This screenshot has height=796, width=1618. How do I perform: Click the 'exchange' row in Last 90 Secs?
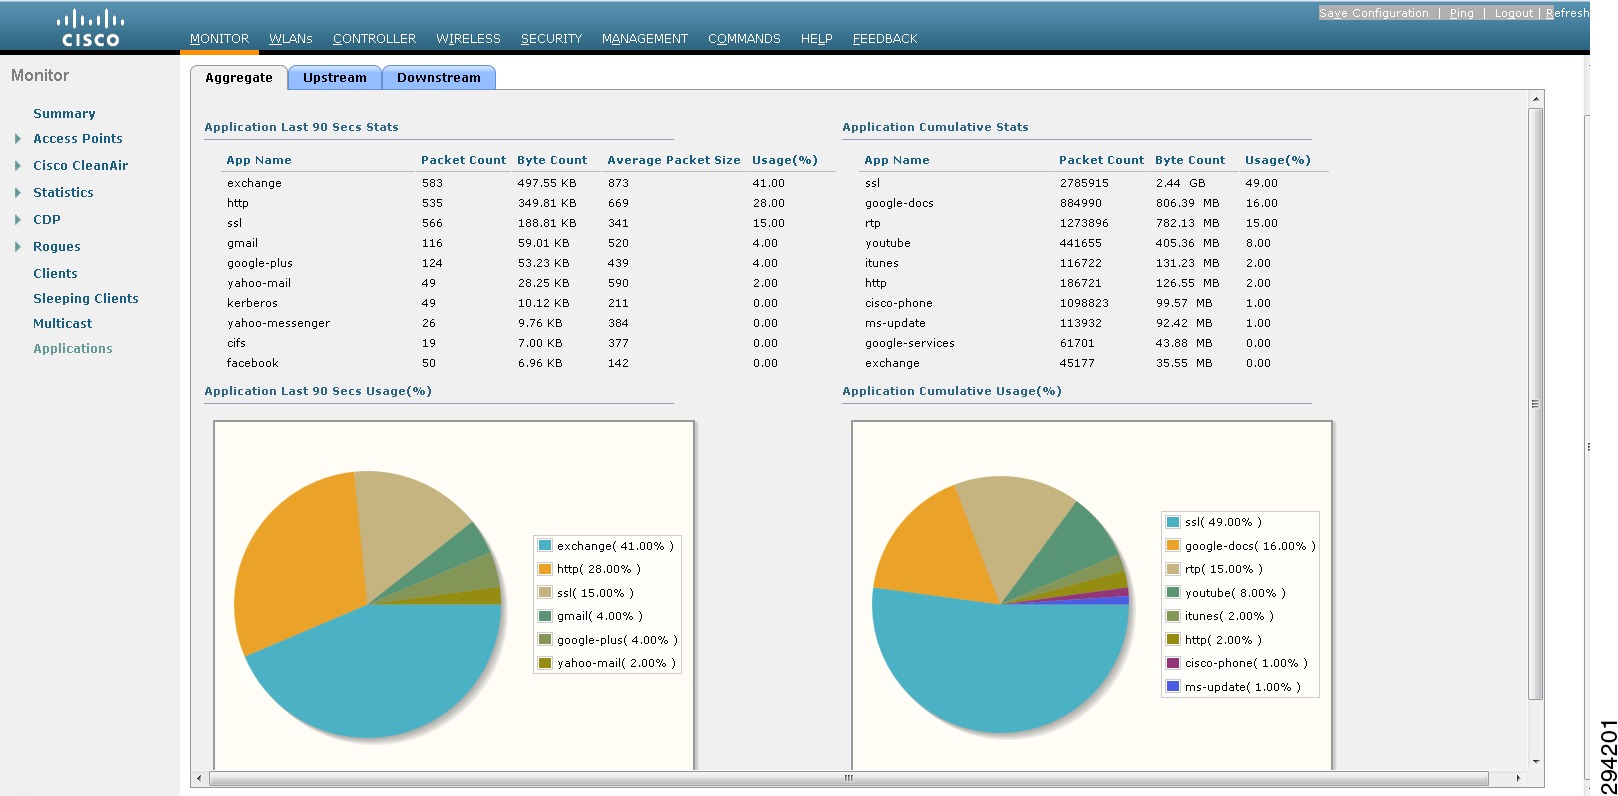coord(528,183)
